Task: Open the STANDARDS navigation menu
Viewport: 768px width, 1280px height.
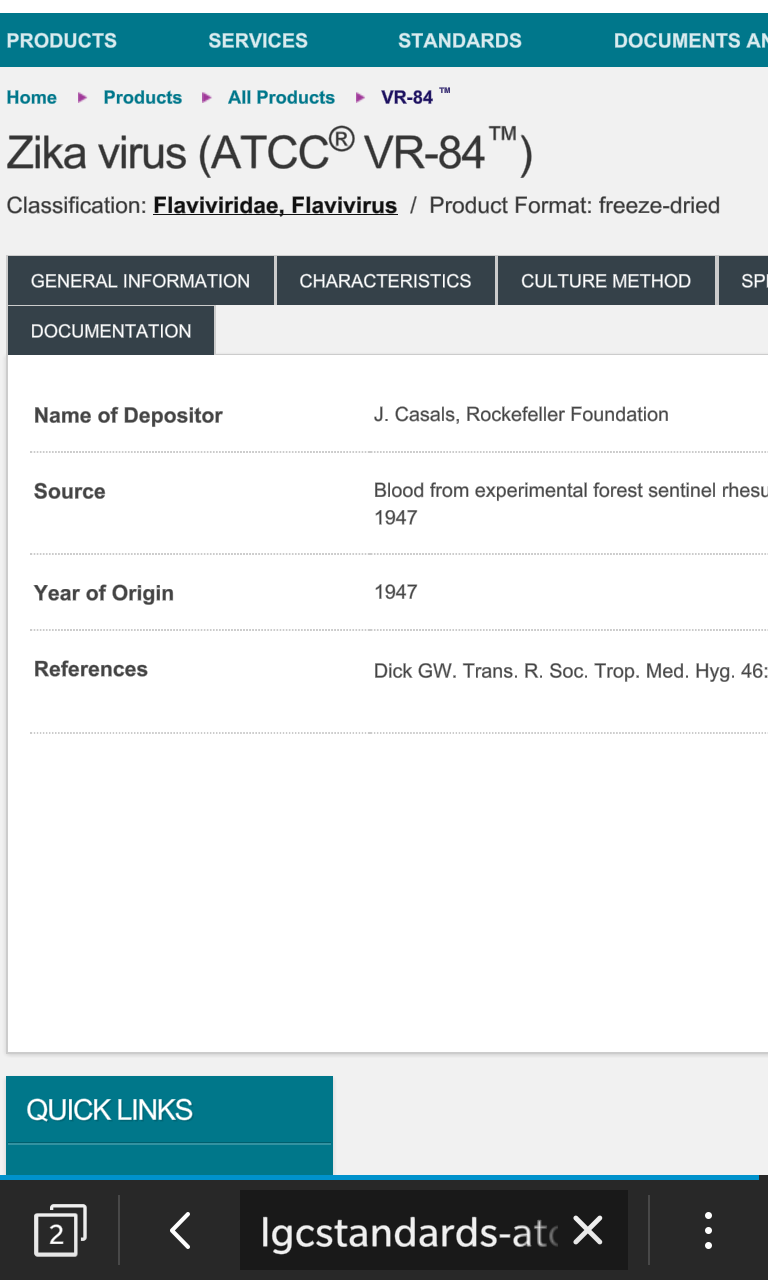Action: coord(460,41)
